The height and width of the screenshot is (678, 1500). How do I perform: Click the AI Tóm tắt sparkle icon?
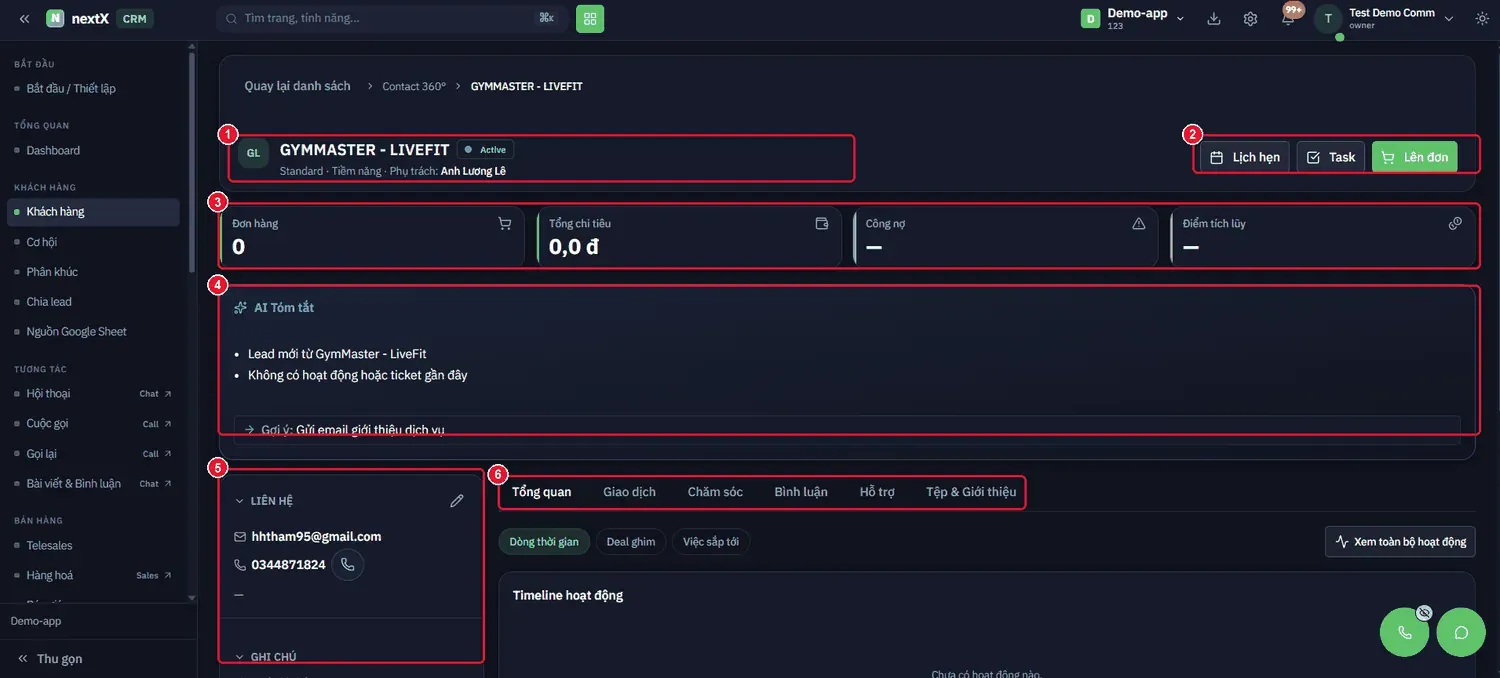pyautogui.click(x=240, y=308)
